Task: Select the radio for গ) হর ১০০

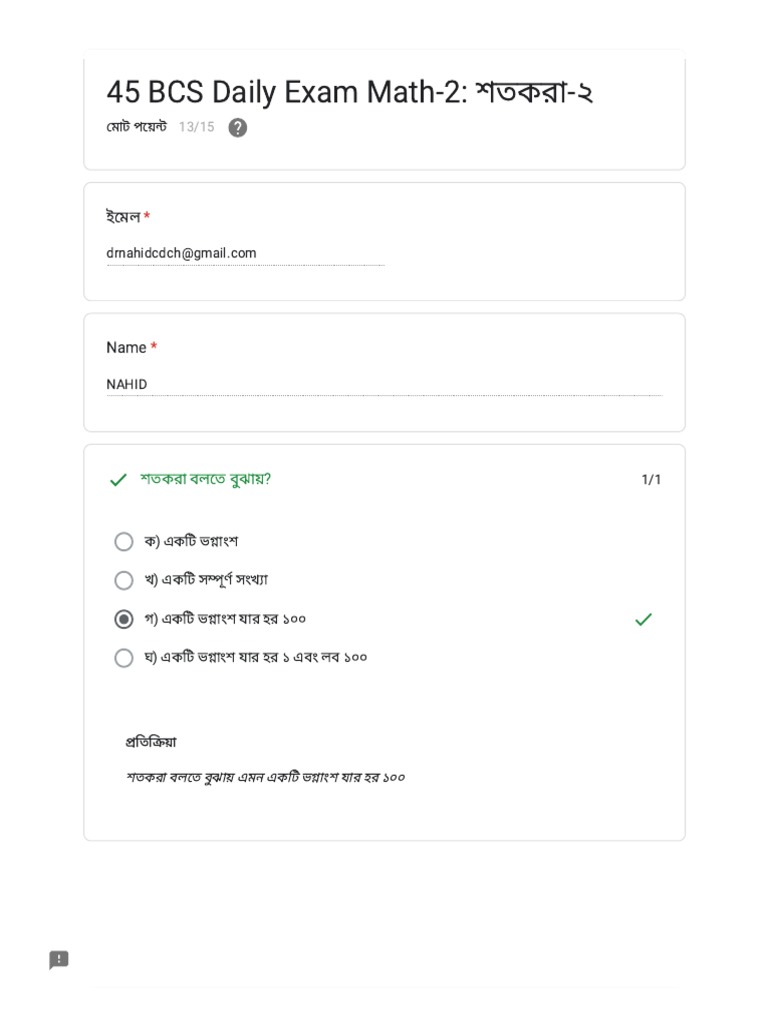Action: 124,619
